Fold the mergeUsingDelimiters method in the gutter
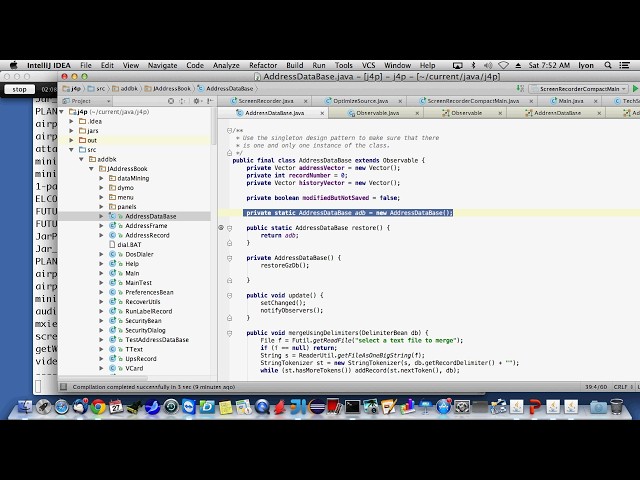The image size is (640, 480). pos(229,333)
